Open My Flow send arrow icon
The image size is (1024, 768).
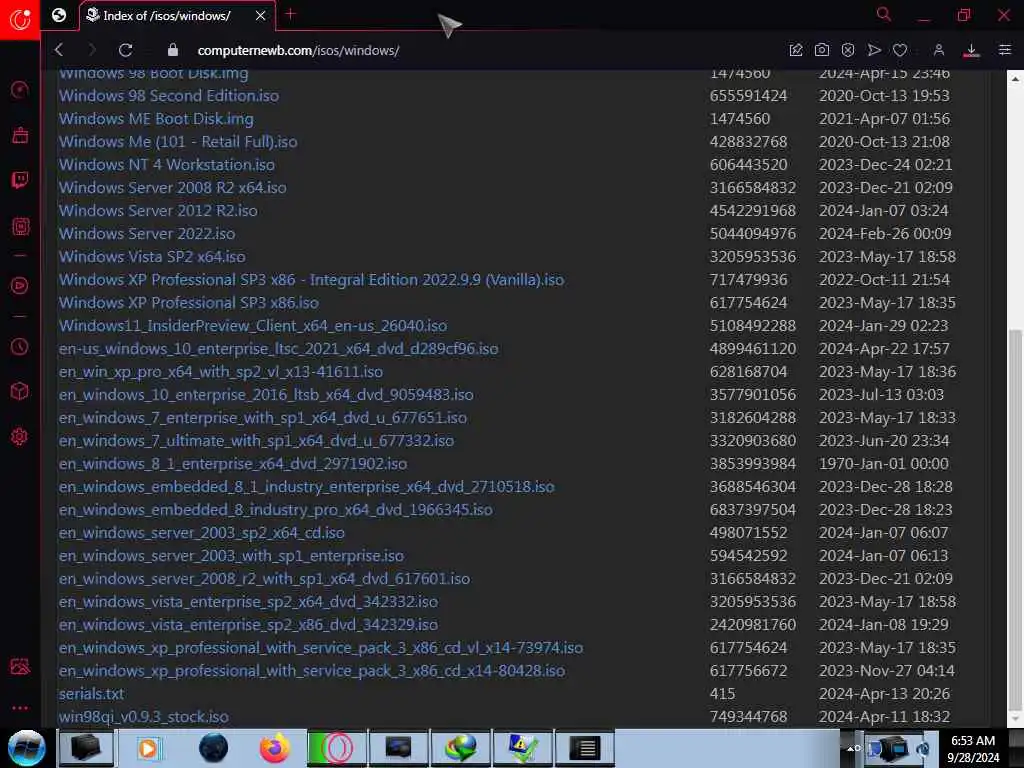[874, 50]
